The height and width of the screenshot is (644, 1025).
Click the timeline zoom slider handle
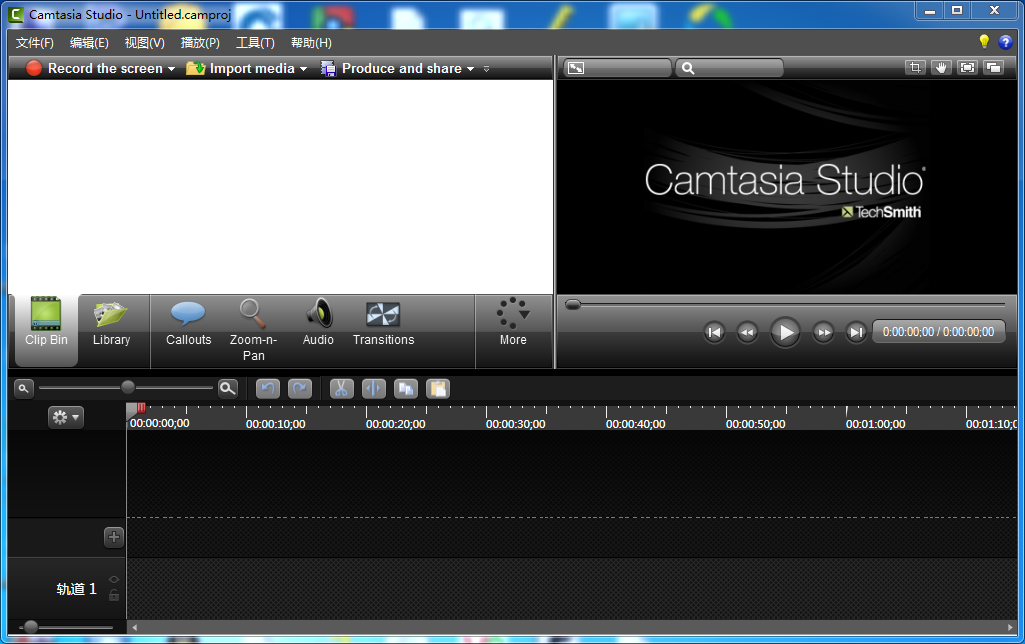pyautogui.click(x=128, y=388)
